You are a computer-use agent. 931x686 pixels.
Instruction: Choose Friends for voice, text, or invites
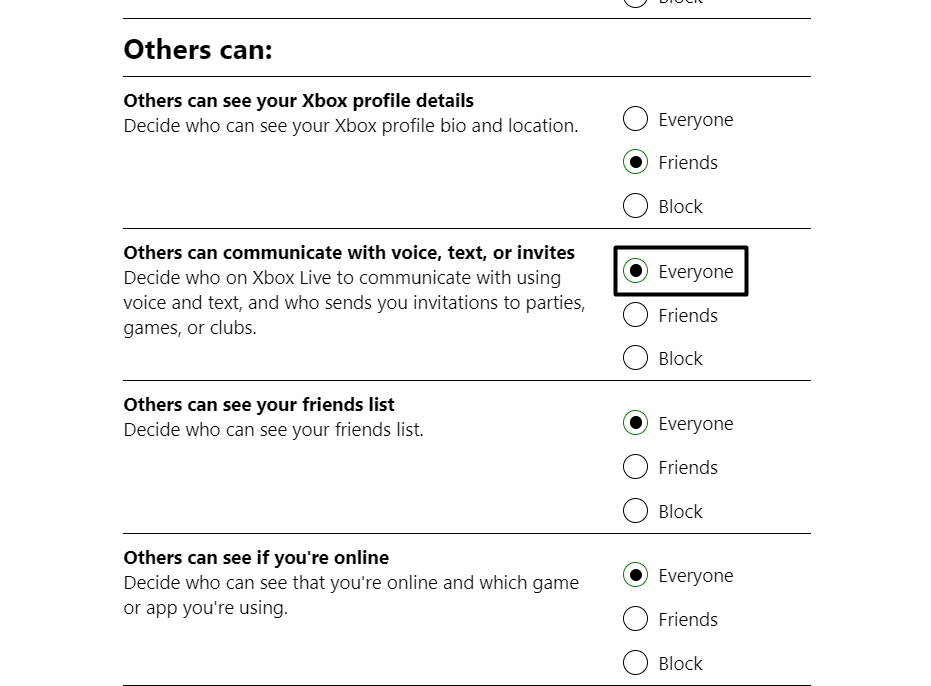635,316
